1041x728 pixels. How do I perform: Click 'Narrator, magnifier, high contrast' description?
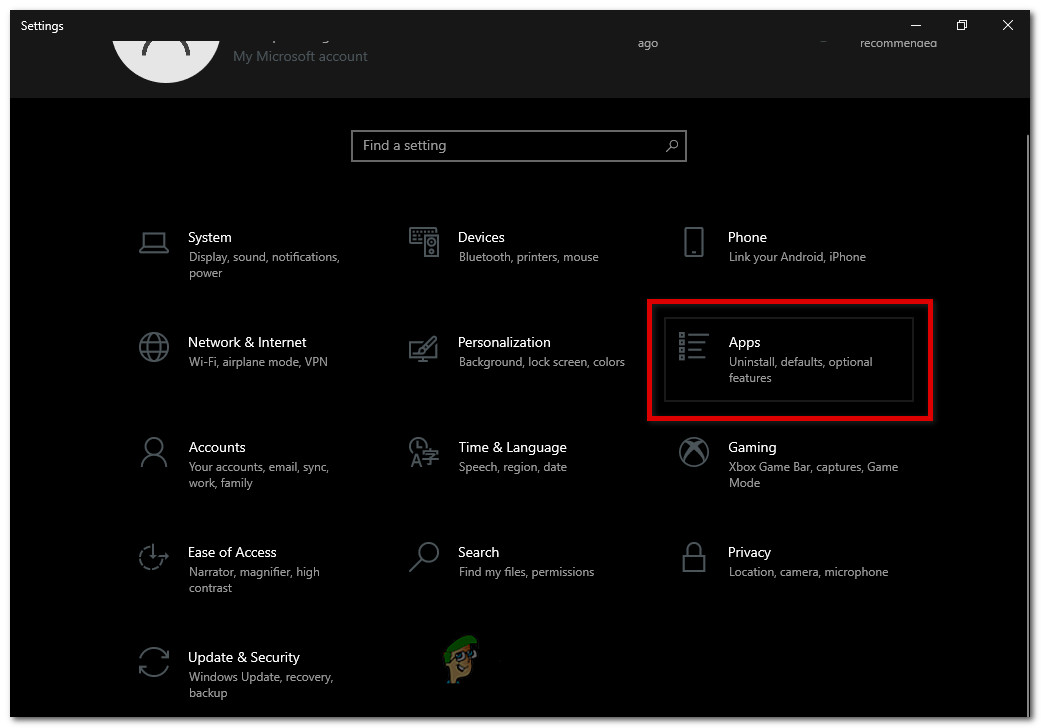click(254, 579)
